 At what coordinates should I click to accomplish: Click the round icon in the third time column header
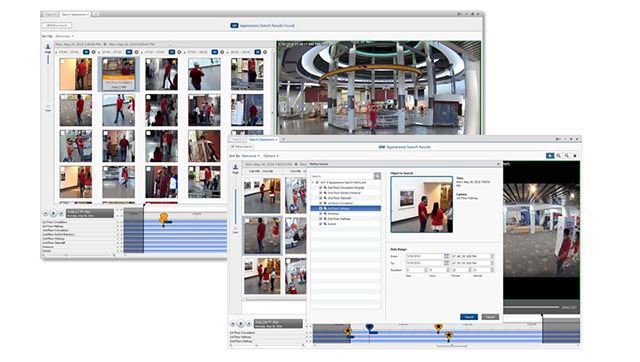(x=179, y=52)
